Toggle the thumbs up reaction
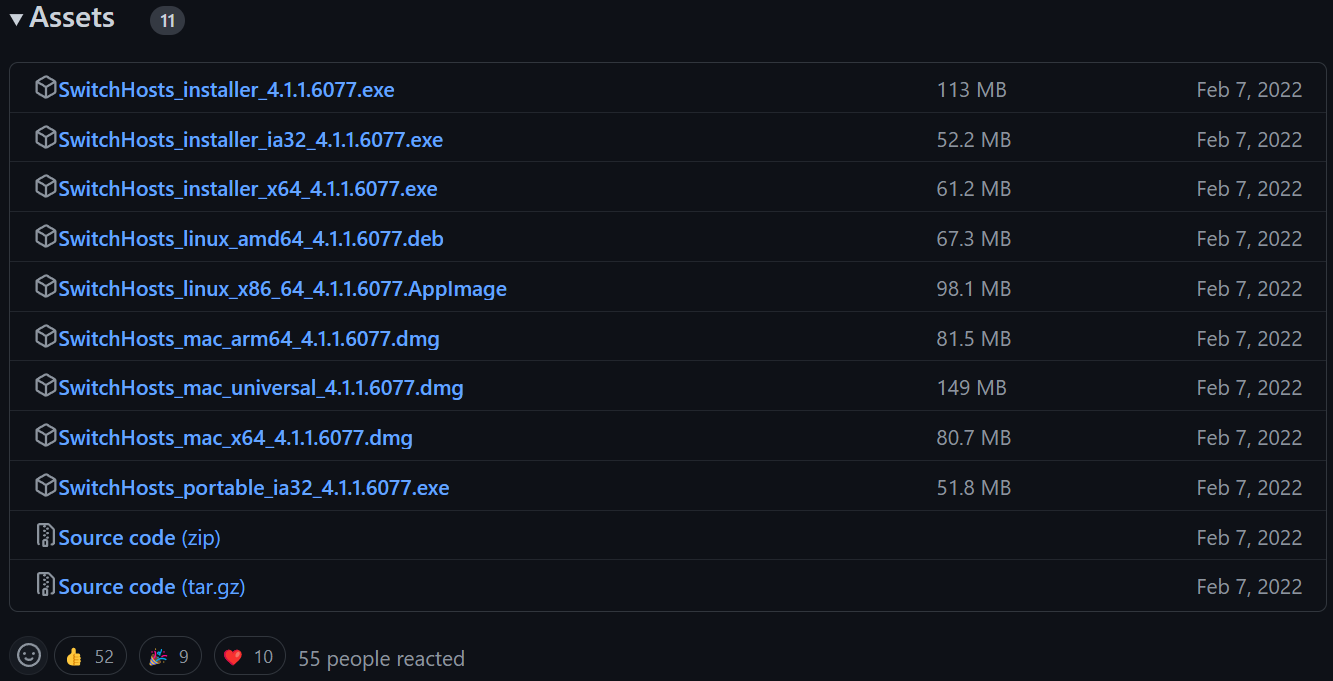This screenshot has height=681, width=1333. tap(90, 657)
